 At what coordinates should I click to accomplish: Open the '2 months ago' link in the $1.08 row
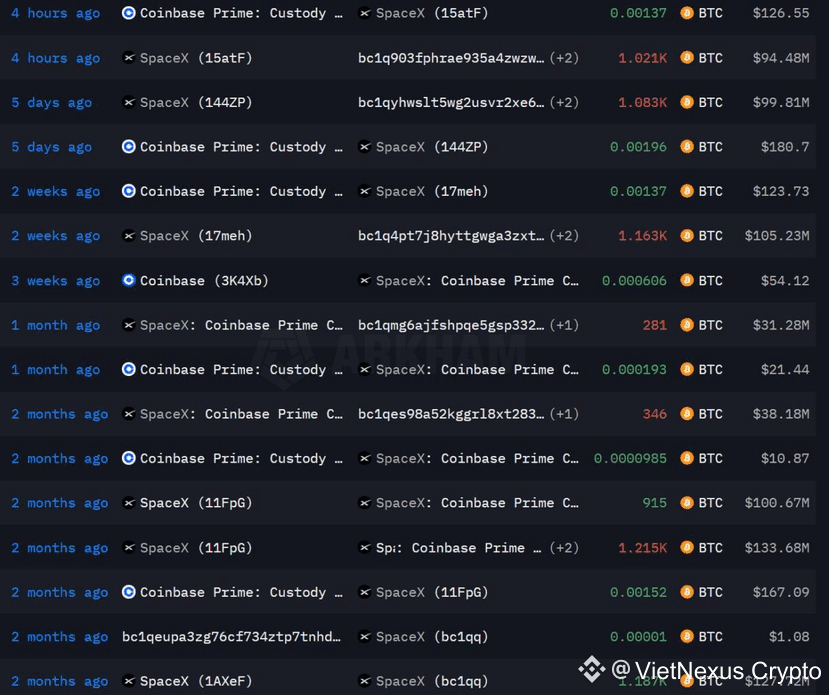tap(60, 636)
